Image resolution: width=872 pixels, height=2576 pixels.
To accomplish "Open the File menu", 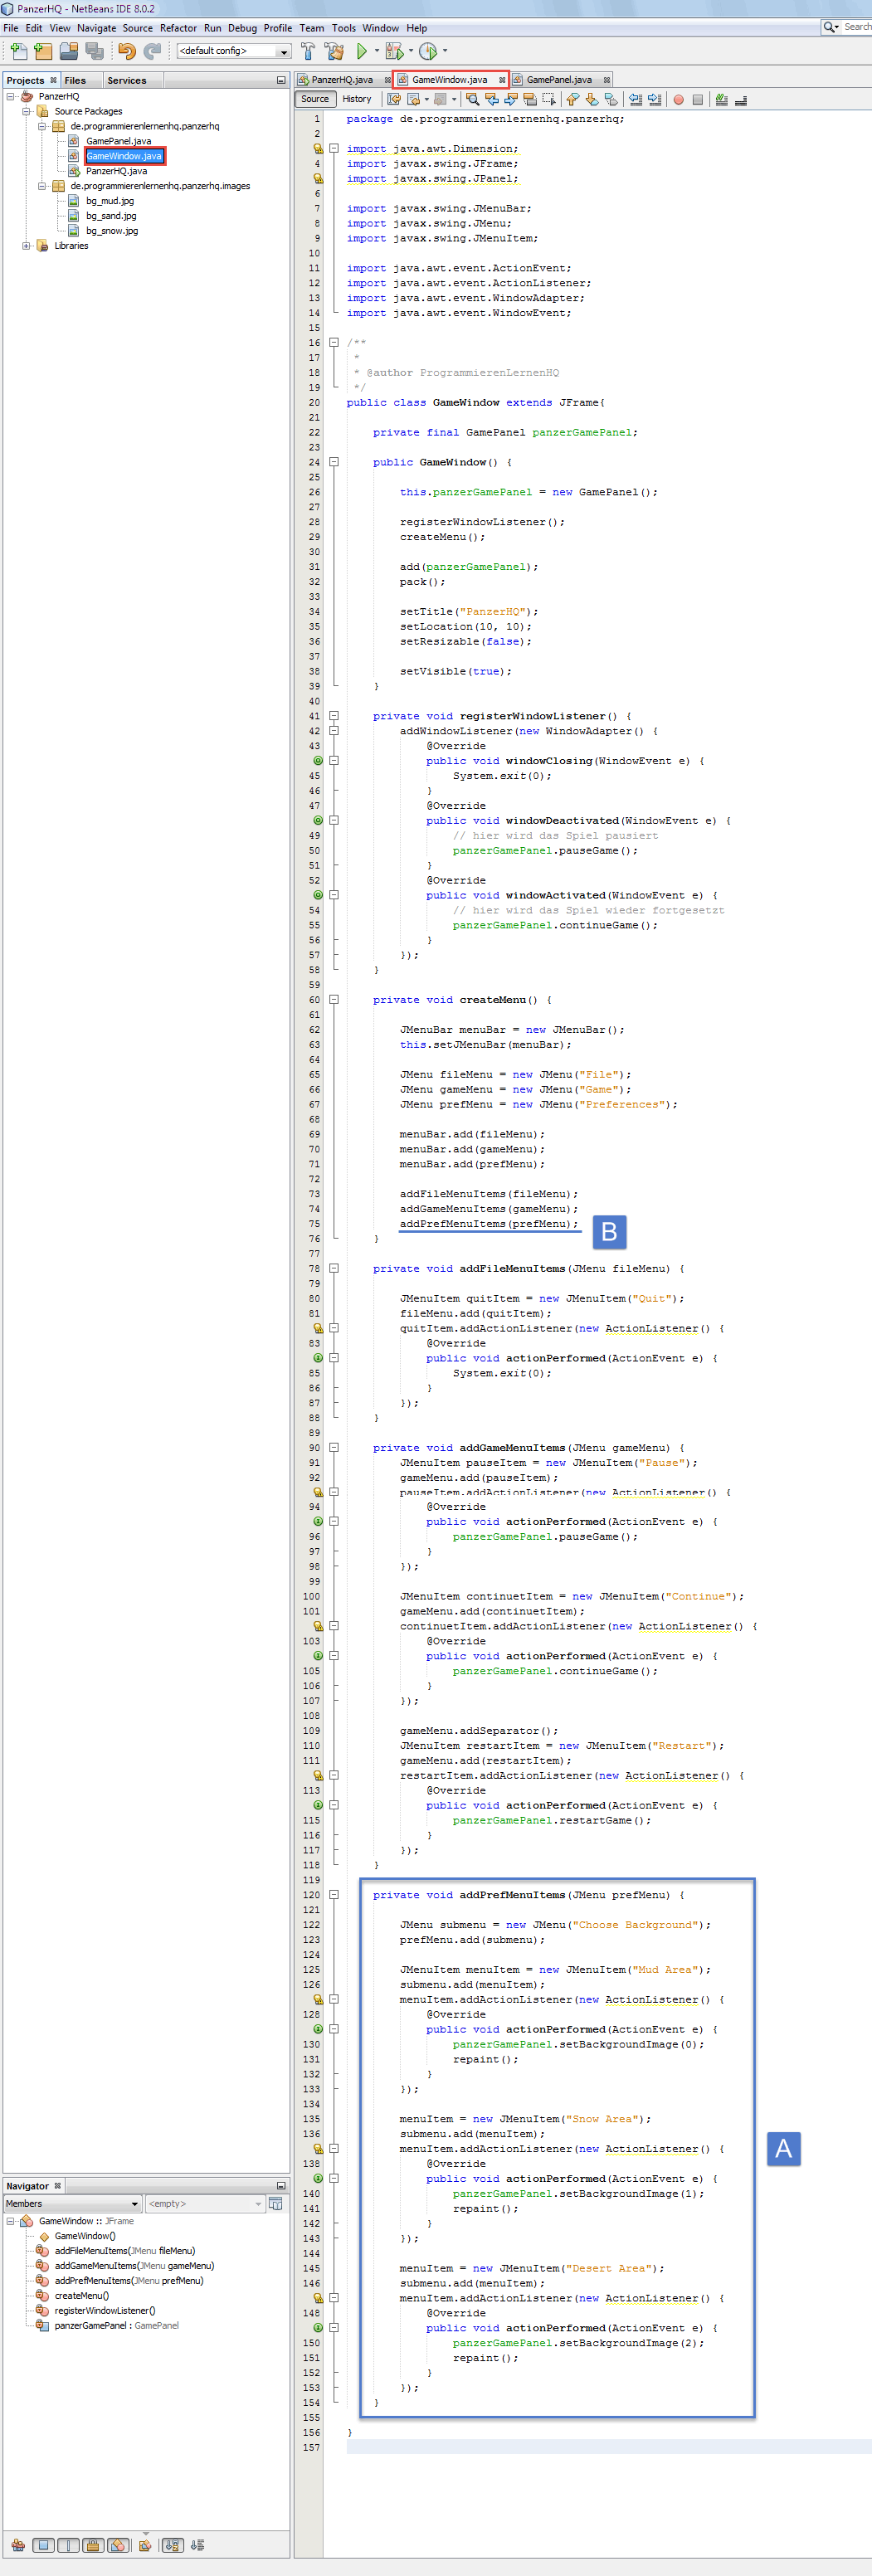I will click(10, 28).
